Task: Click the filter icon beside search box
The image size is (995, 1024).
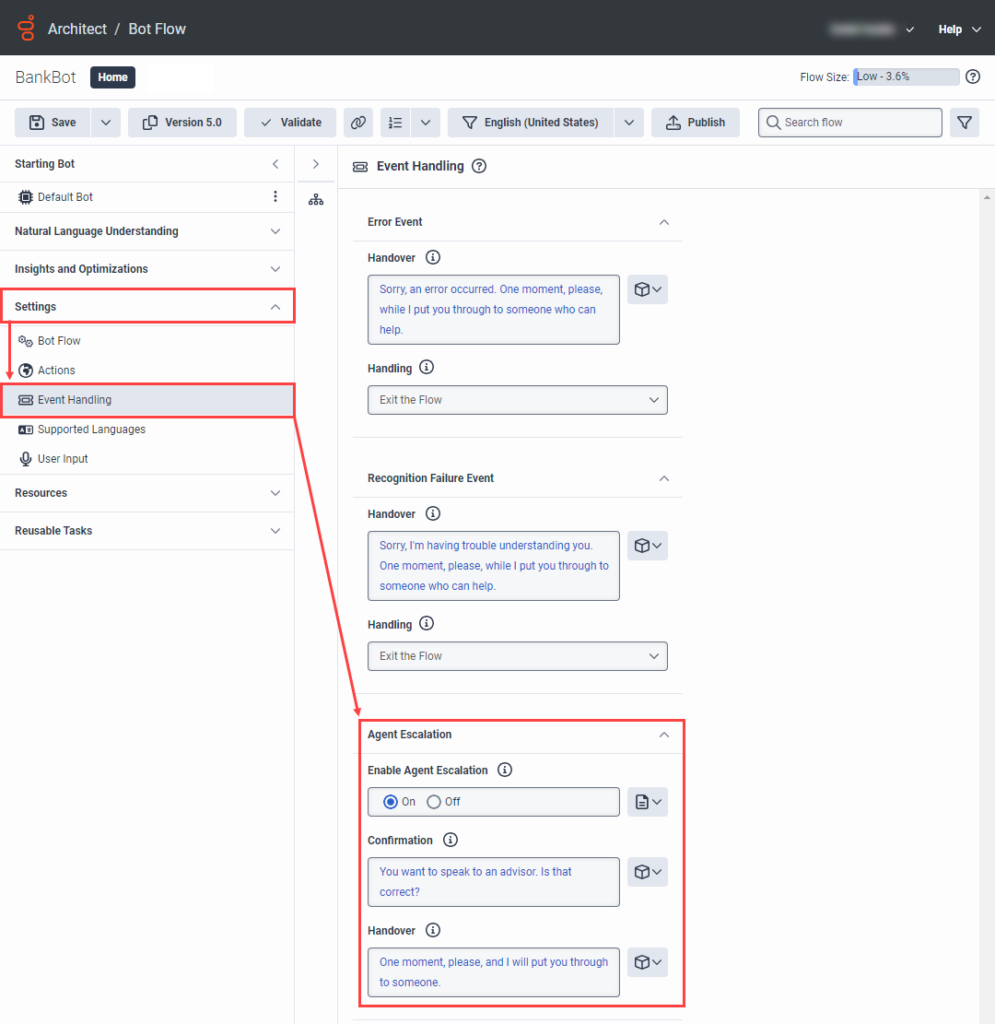Action: [x=964, y=122]
